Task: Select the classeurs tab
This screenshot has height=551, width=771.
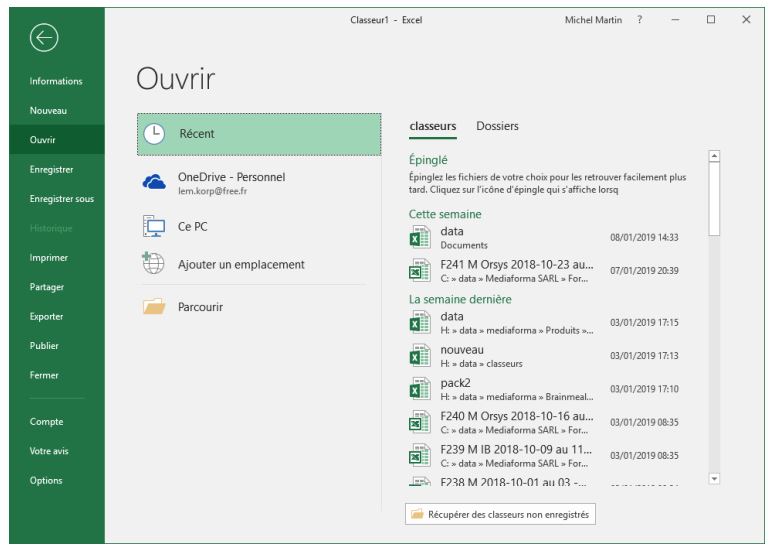Action: coord(433,126)
